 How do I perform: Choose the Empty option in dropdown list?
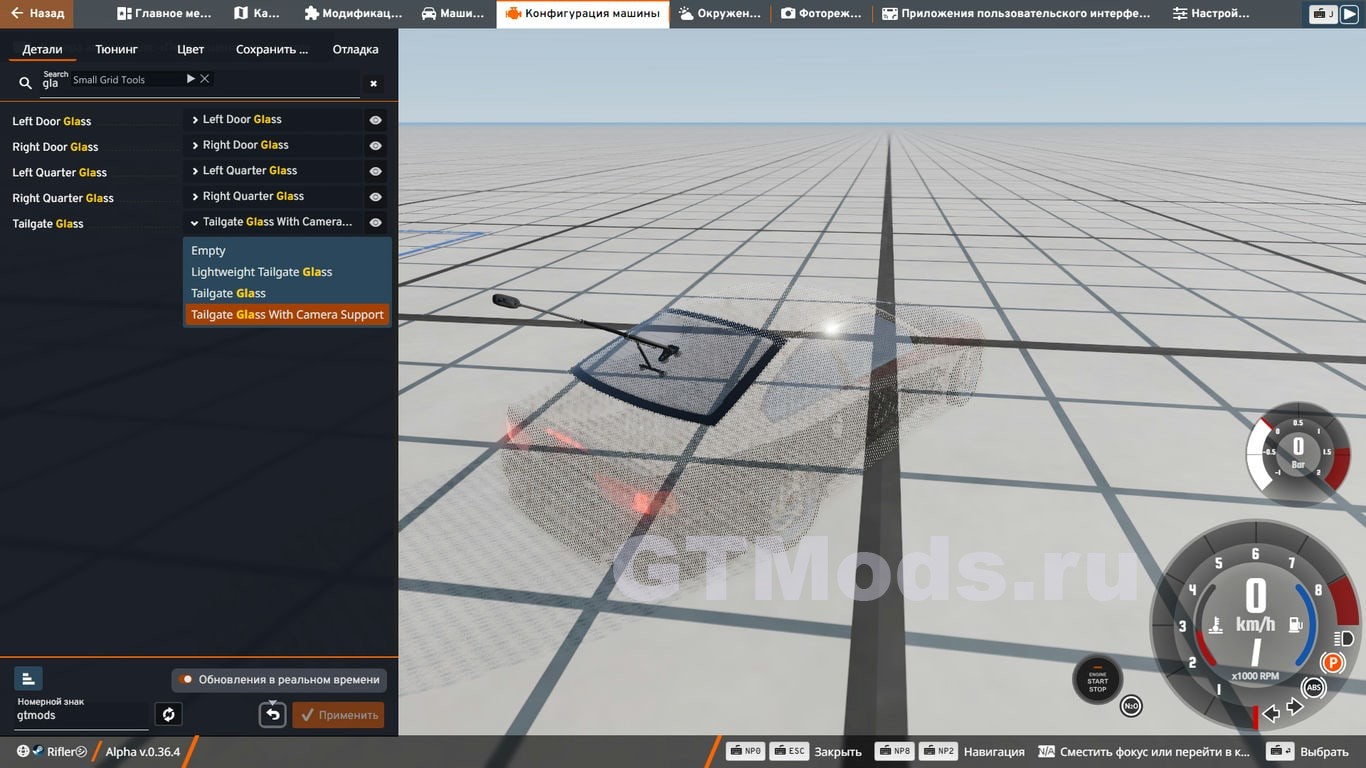click(x=287, y=251)
